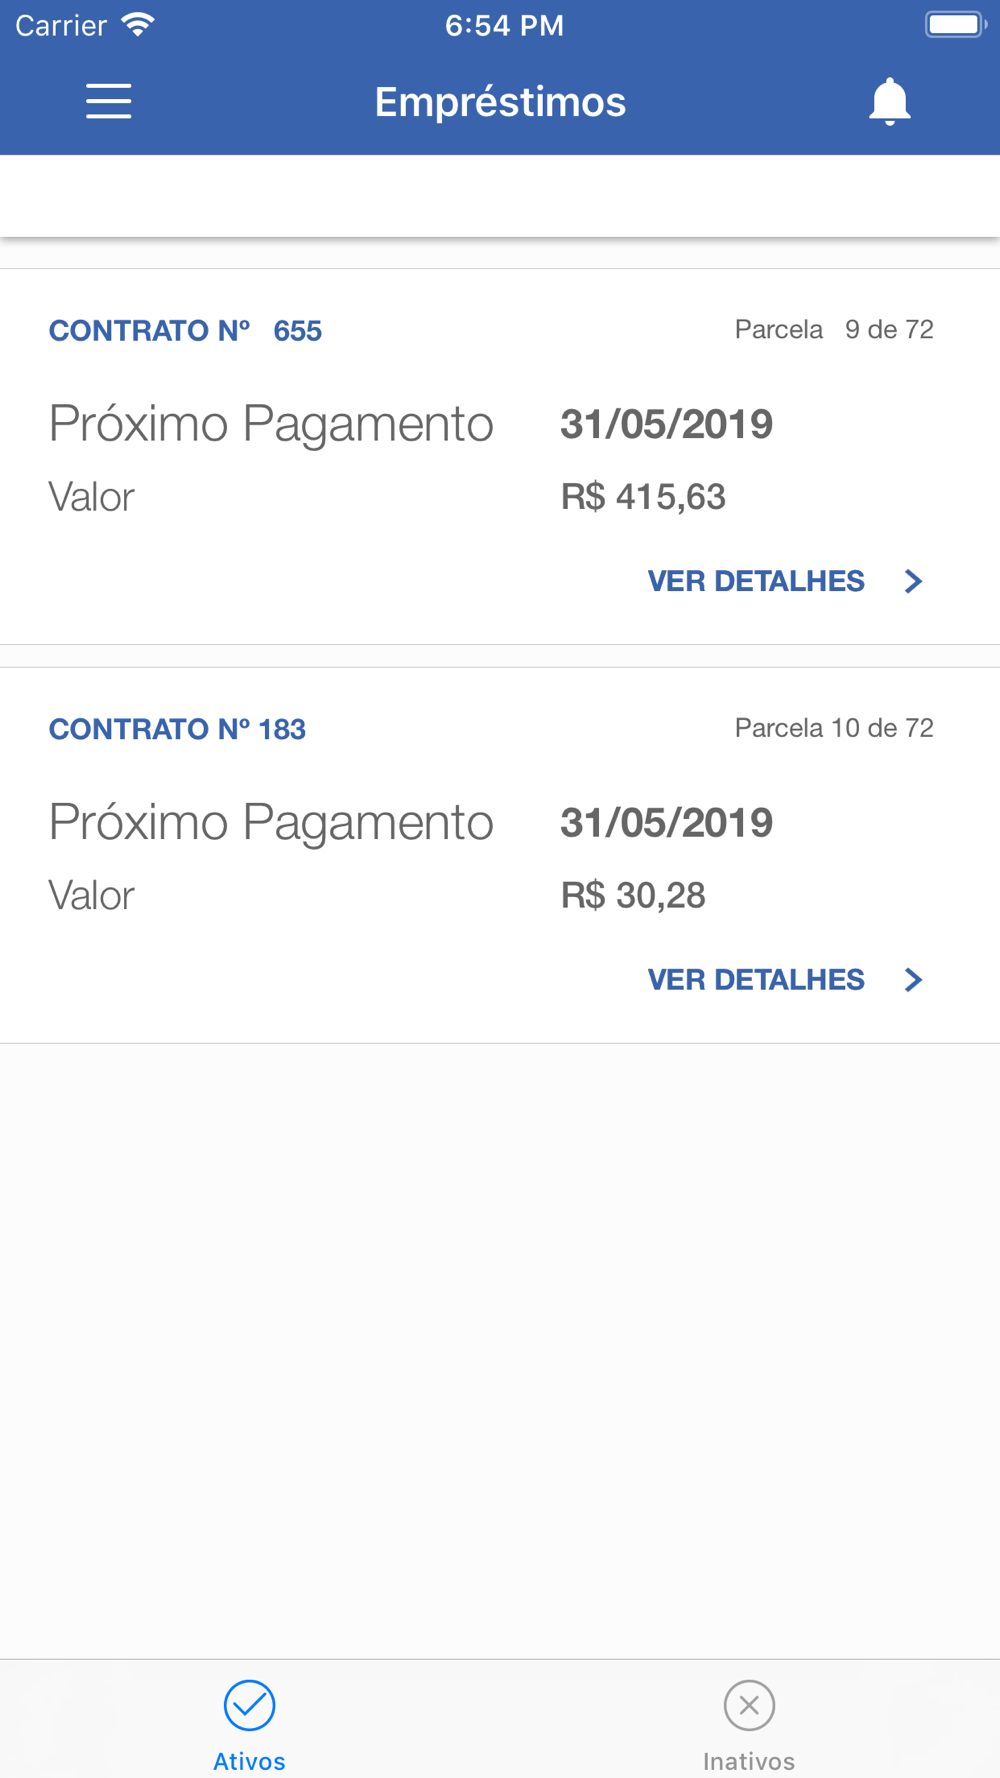Switch to the Inativos tab label

click(749, 1761)
